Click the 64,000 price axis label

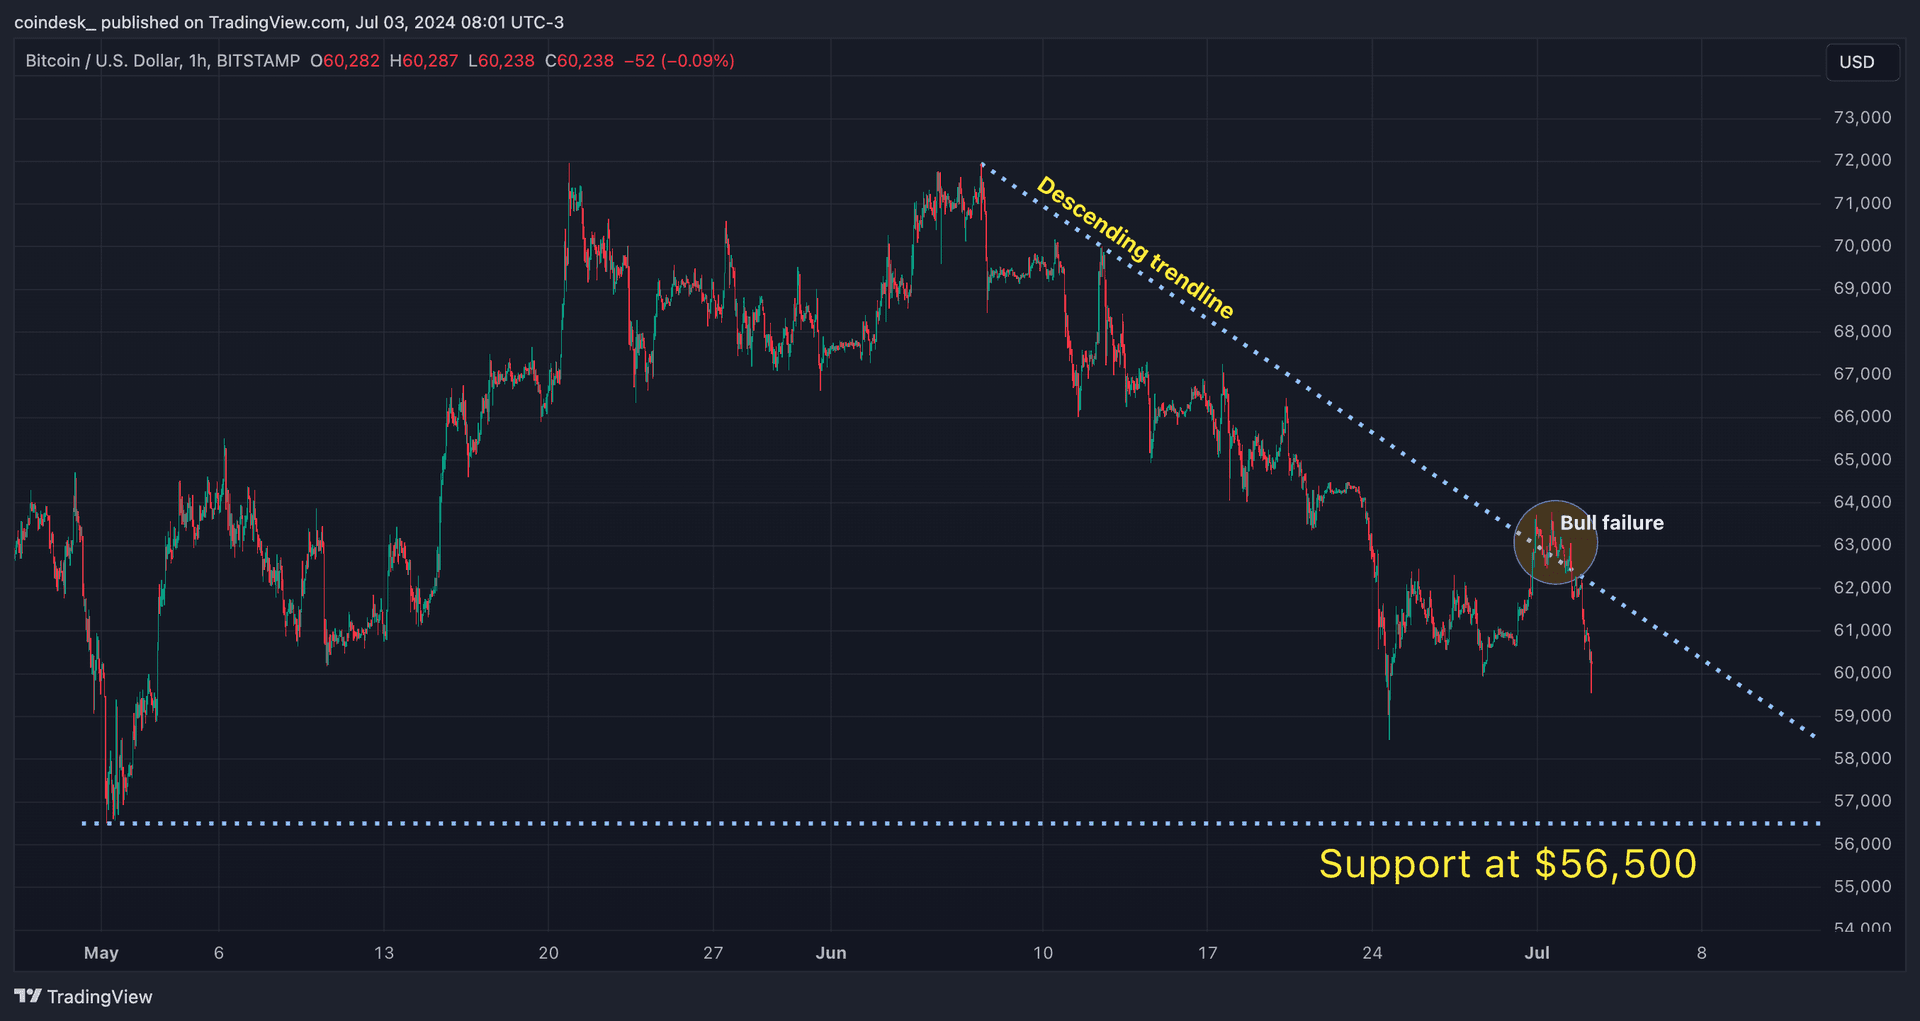[x=1862, y=502]
